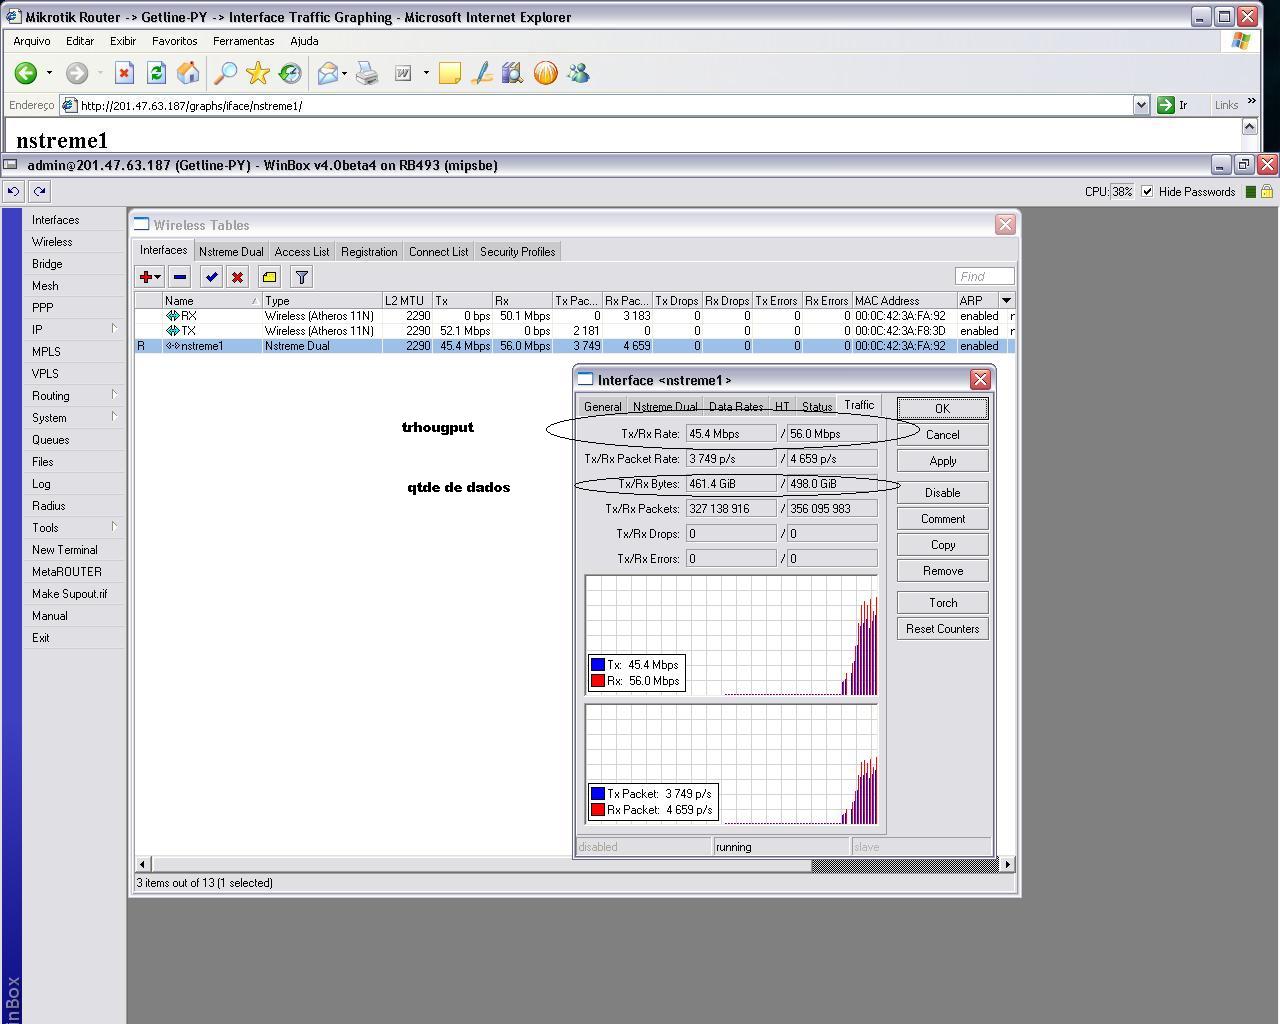Click the WinBox Undo button
Screen dimensions: 1280x1024
pos(13,191)
